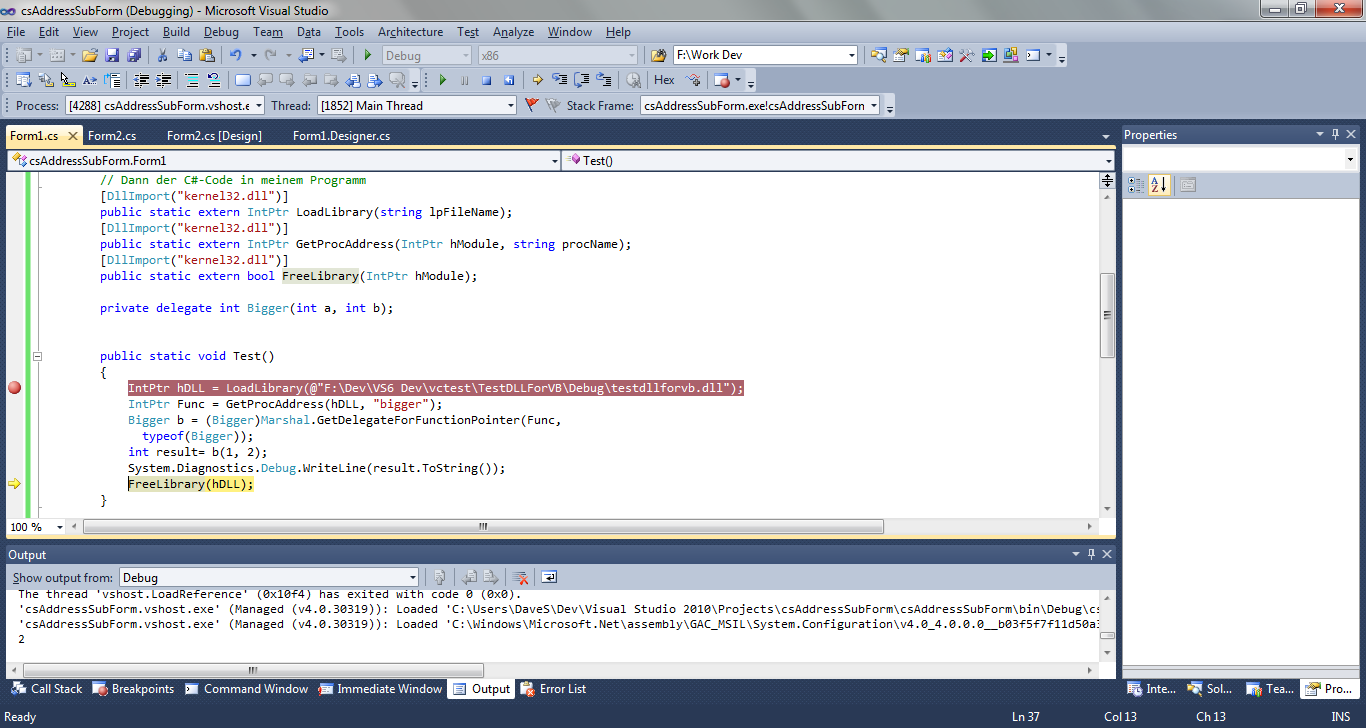1366x728 pixels.
Task: Click the Undo arrow icon
Action: [x=235, y=55]
